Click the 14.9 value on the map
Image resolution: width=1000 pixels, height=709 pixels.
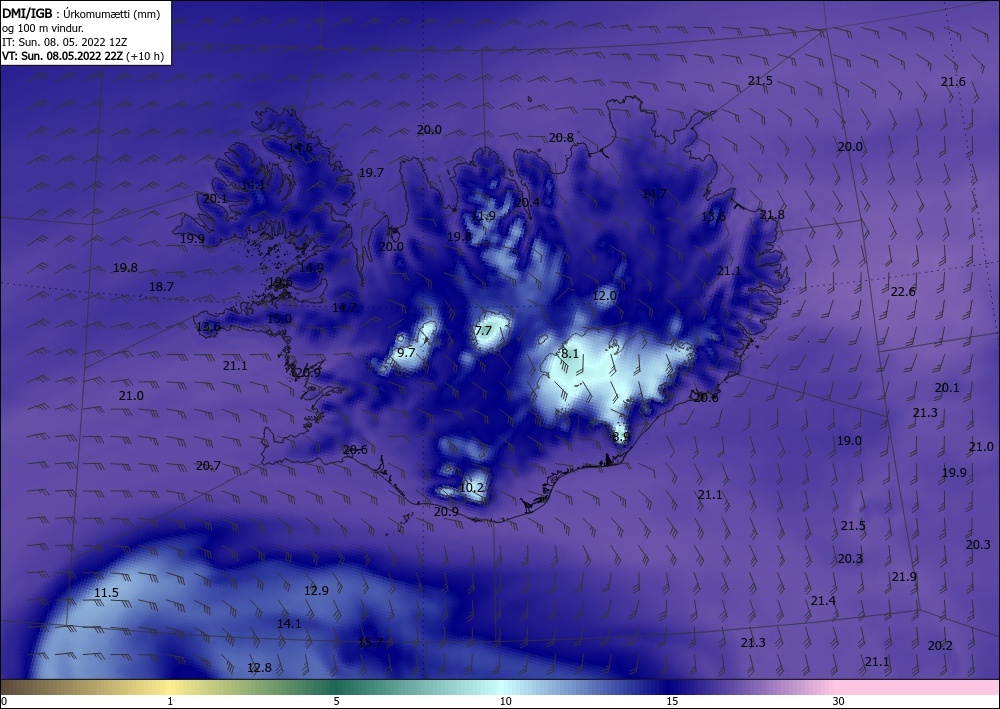click(311, 268)
